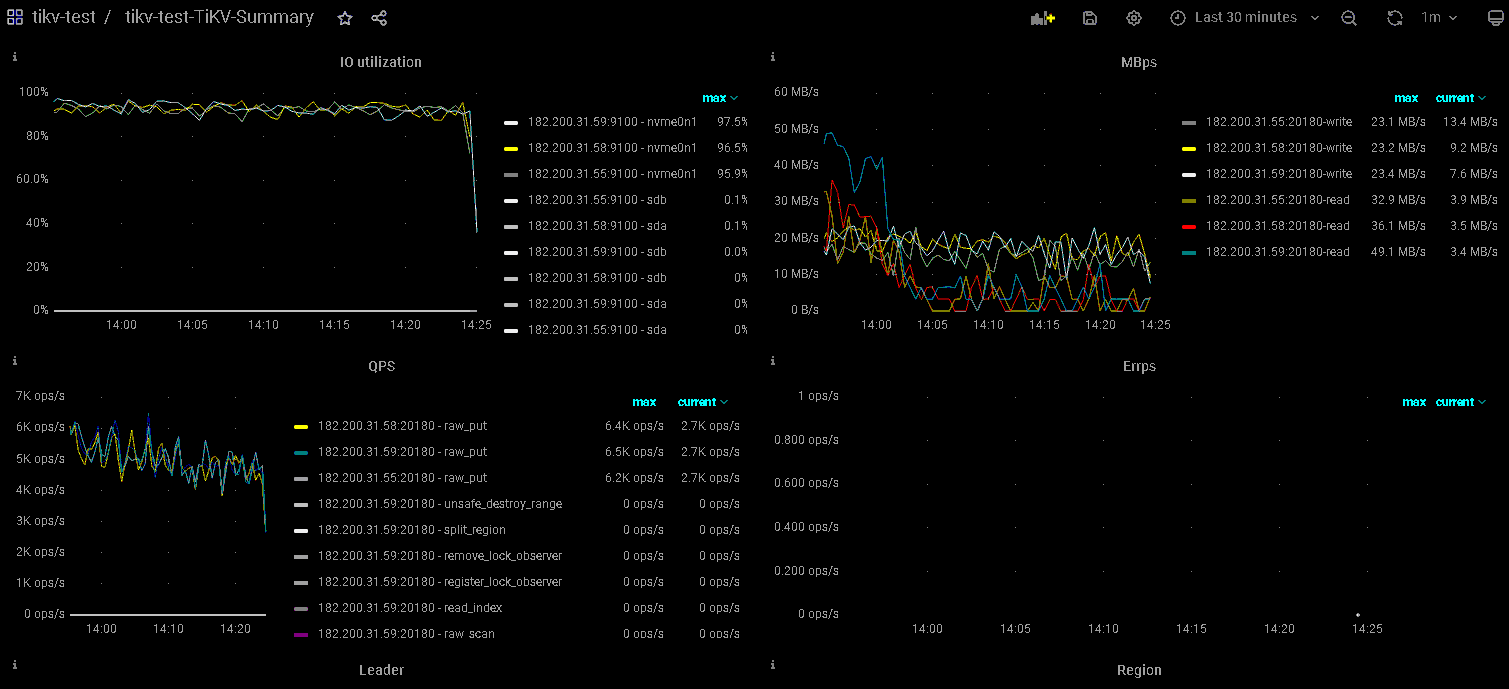Open the MBps panel title menu
The width and height of the screenshot is (1509, 689).
[x=1138, y=62]
